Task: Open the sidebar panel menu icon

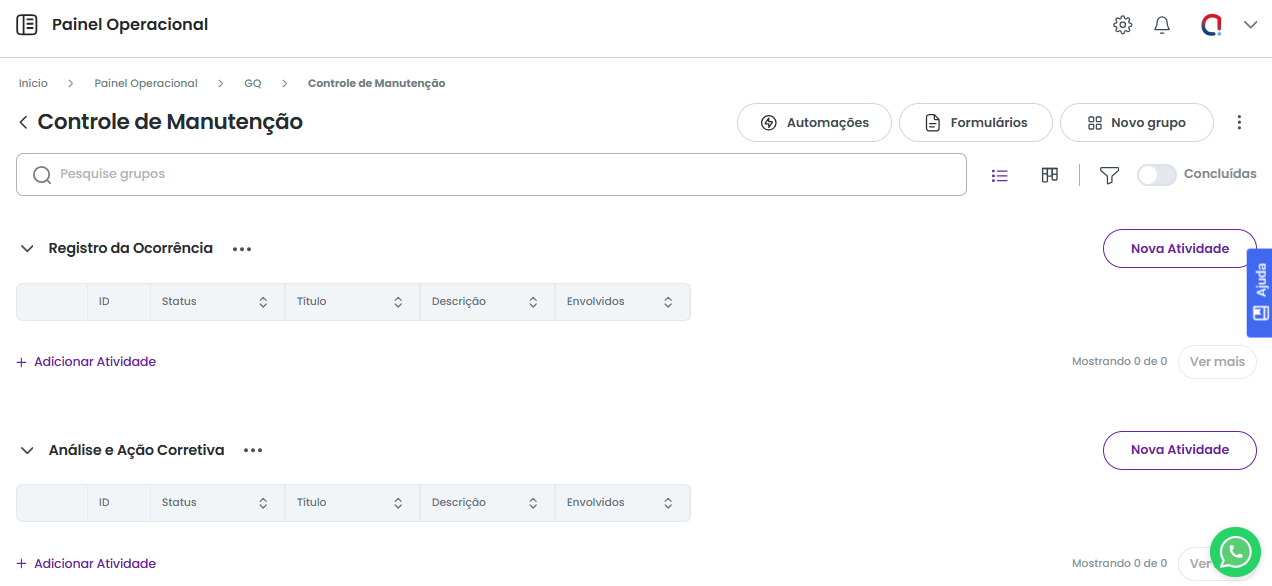Action: pyautogui.click(x=27, y=25)
